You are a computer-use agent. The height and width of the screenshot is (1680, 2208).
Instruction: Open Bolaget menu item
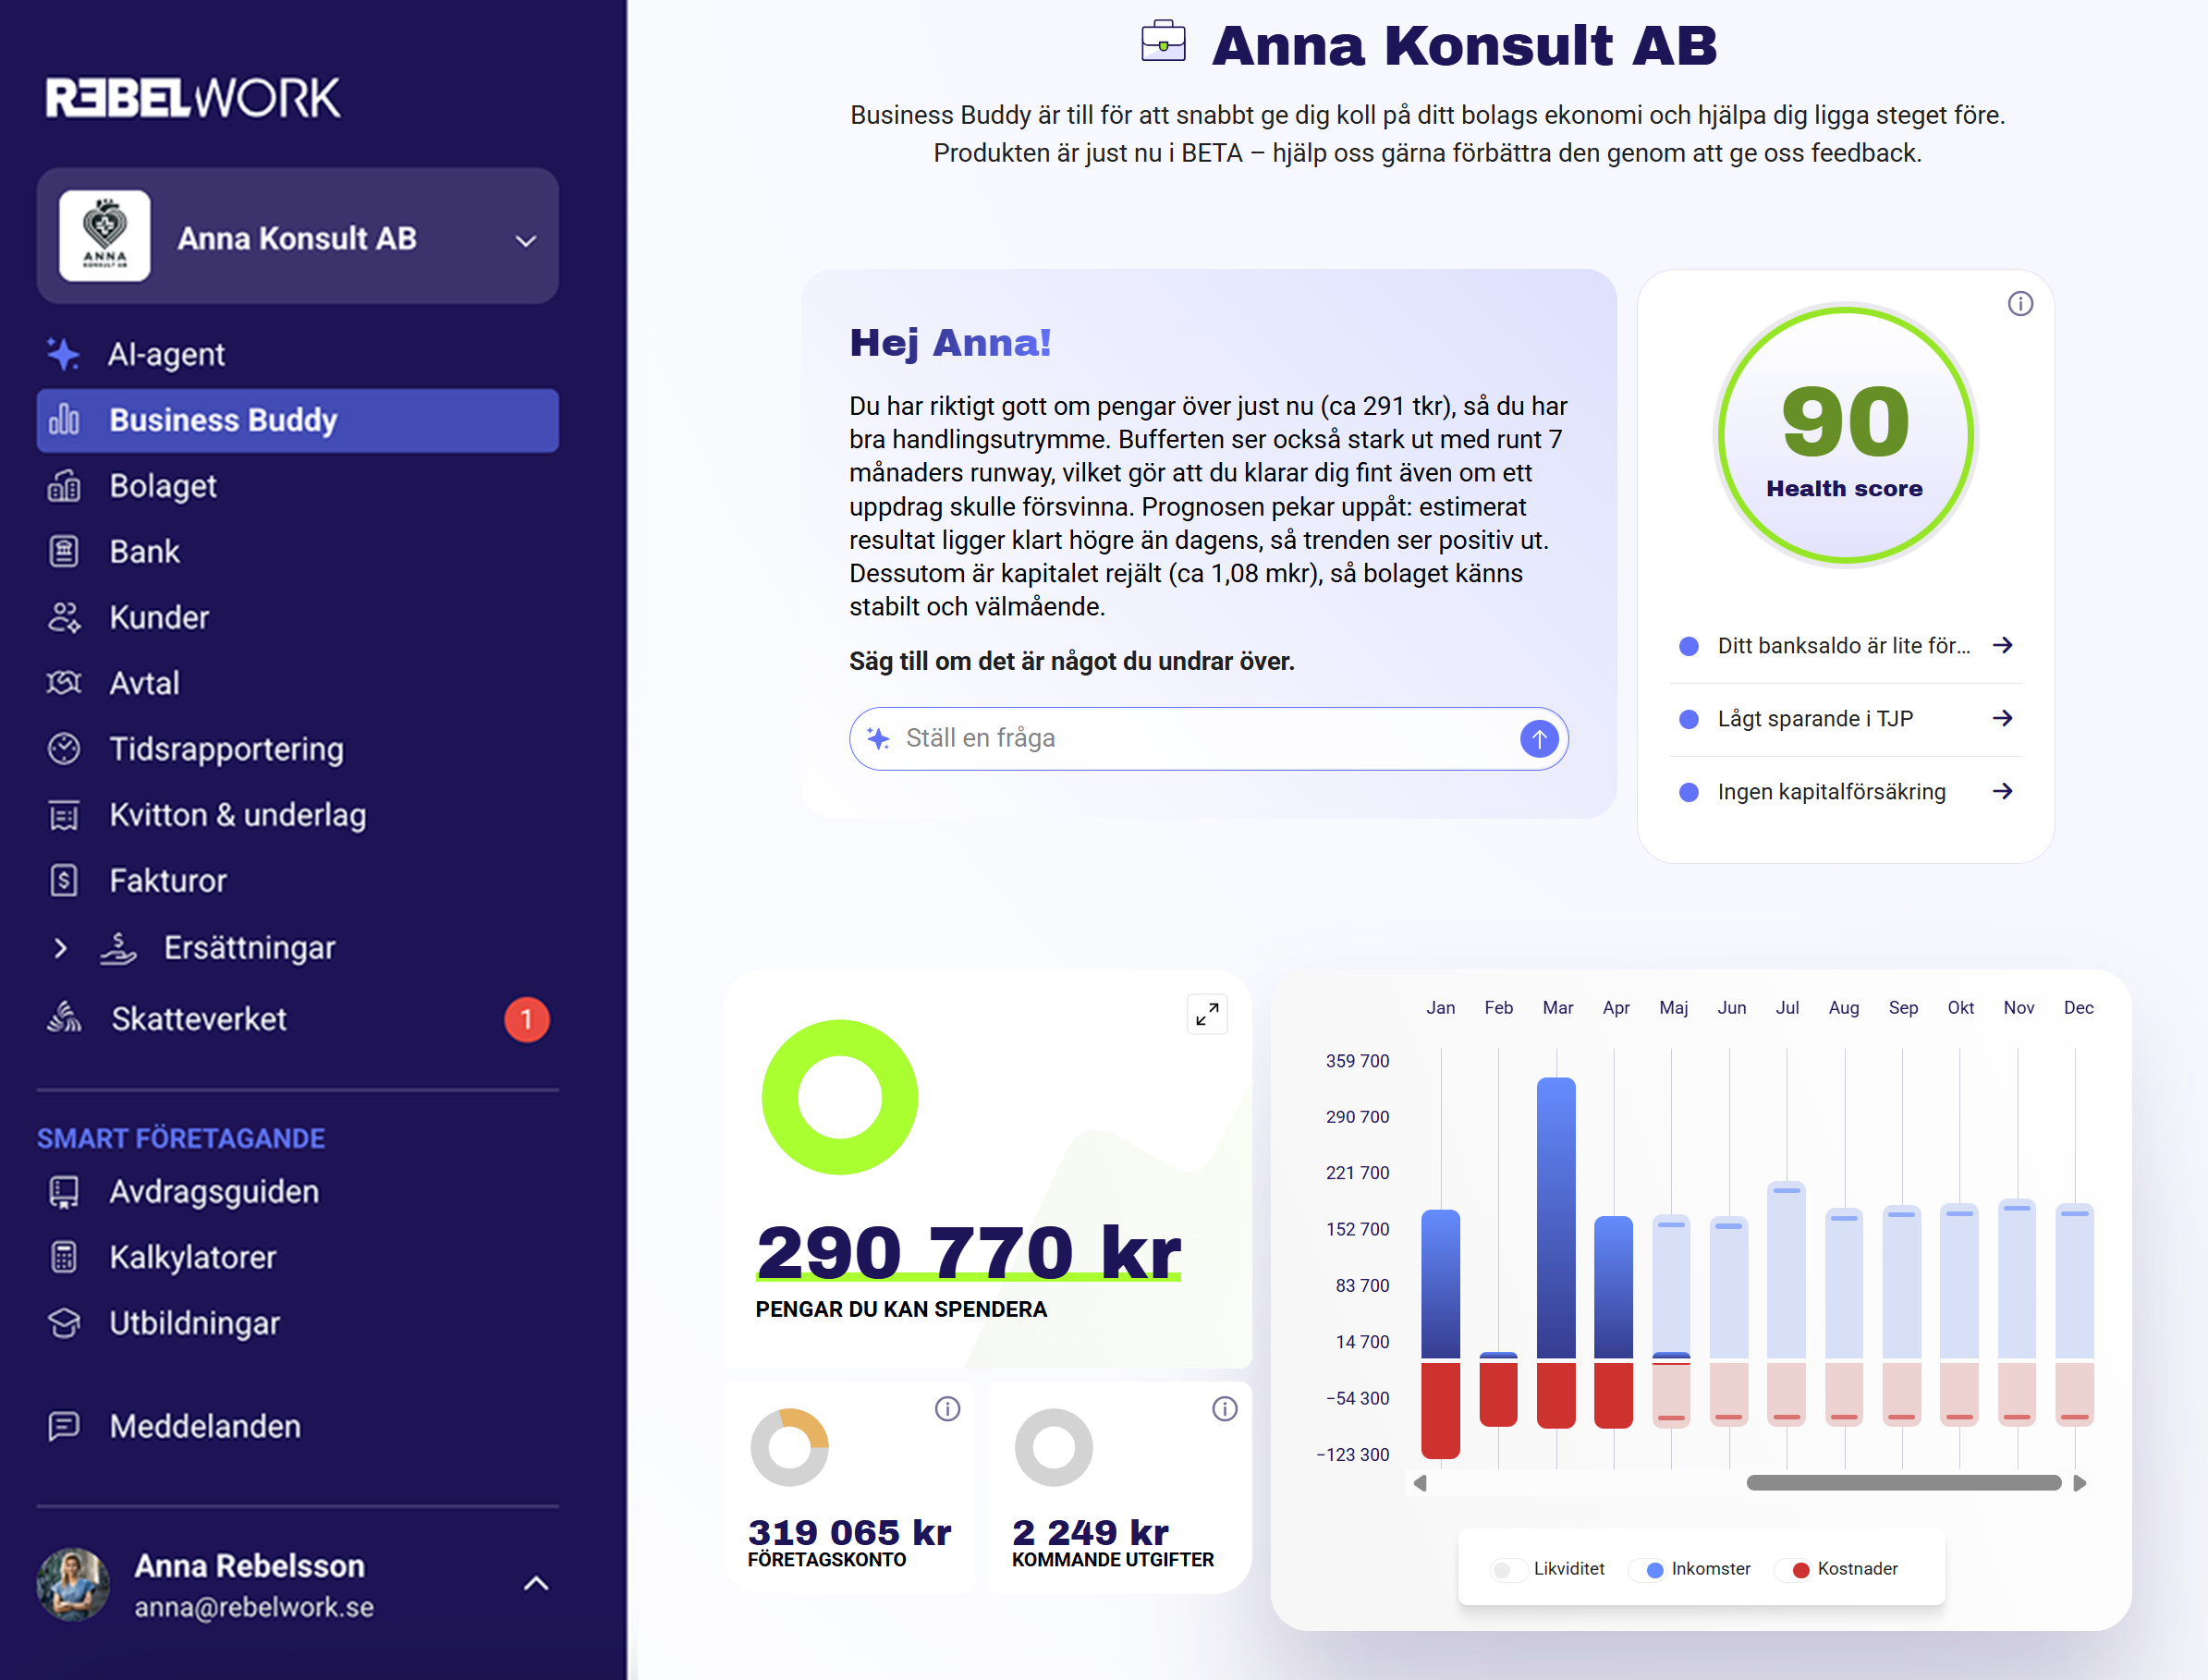[297, 486]
